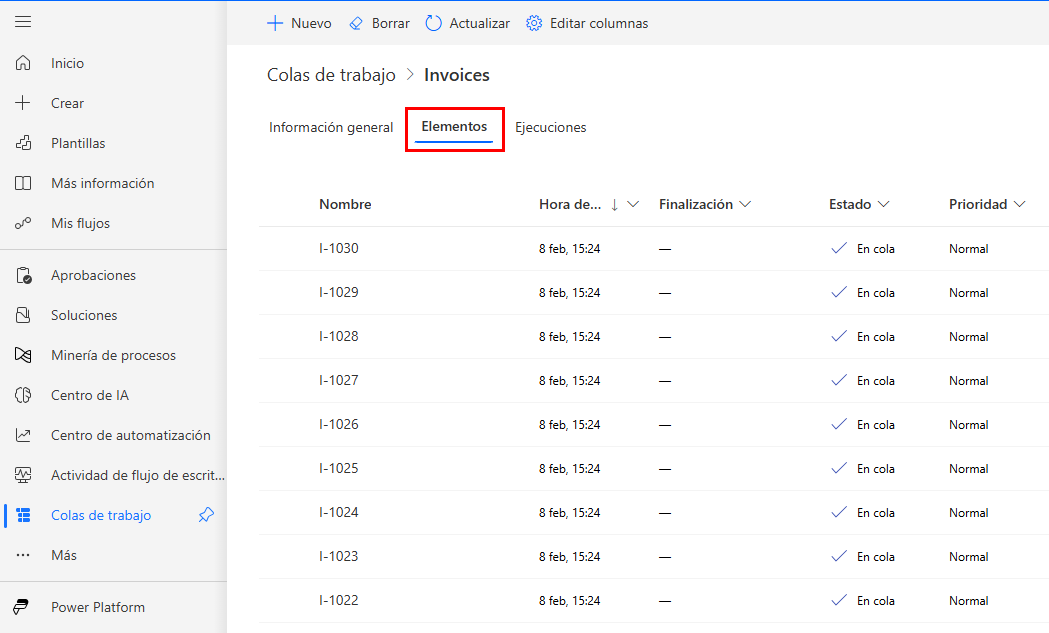Viewport: 1049px width, 633px height.
Task: Click the checkmark status icon for I-1030
Action: [839, 248]
